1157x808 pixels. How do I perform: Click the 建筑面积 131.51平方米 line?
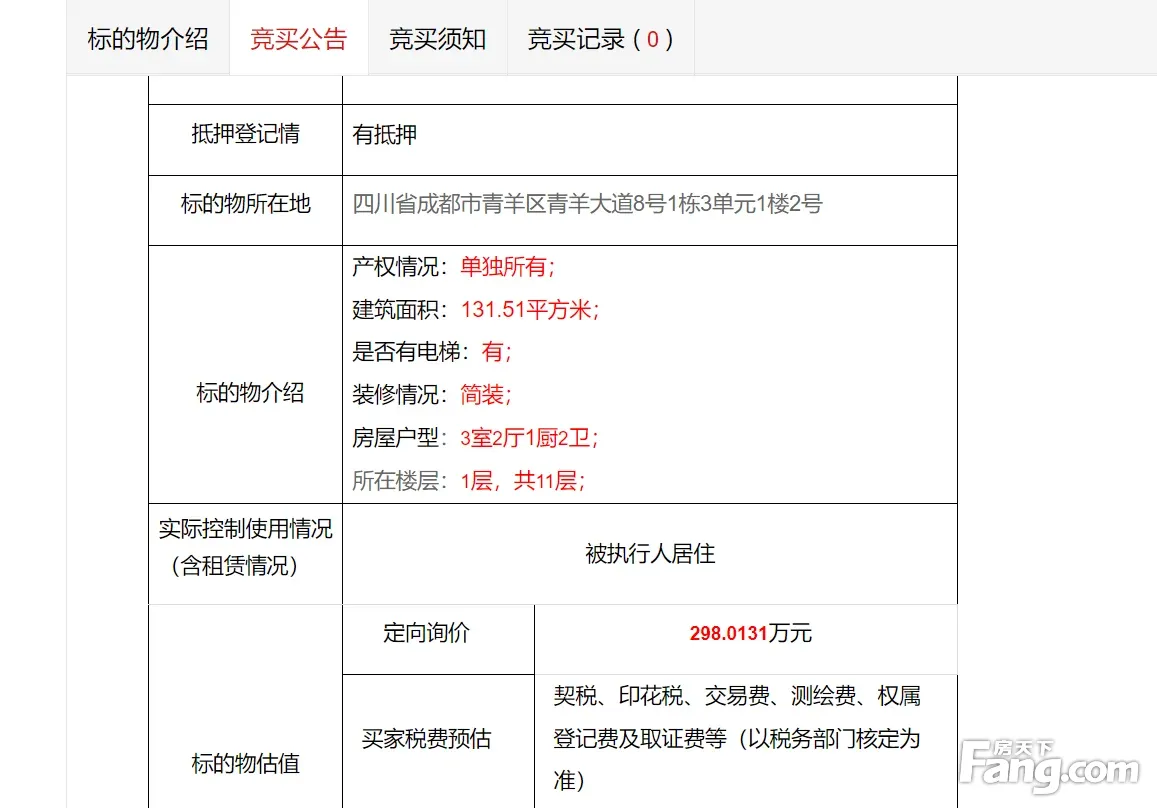[x=475, y=310]
